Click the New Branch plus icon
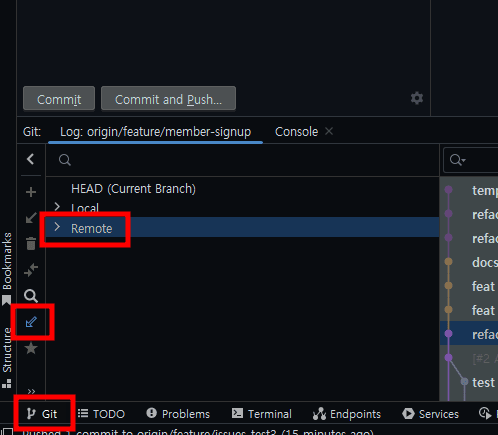Screen dimensions: 498x435 click(31, 192)
